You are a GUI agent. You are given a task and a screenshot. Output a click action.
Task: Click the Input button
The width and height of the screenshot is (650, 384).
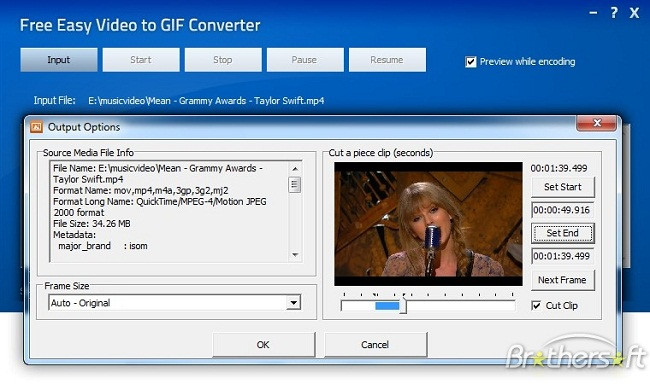click(x=58, y=60)
